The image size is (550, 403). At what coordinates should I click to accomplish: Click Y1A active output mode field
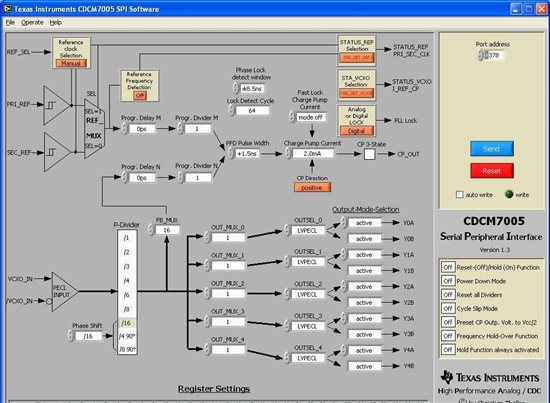tap(364, 255)
